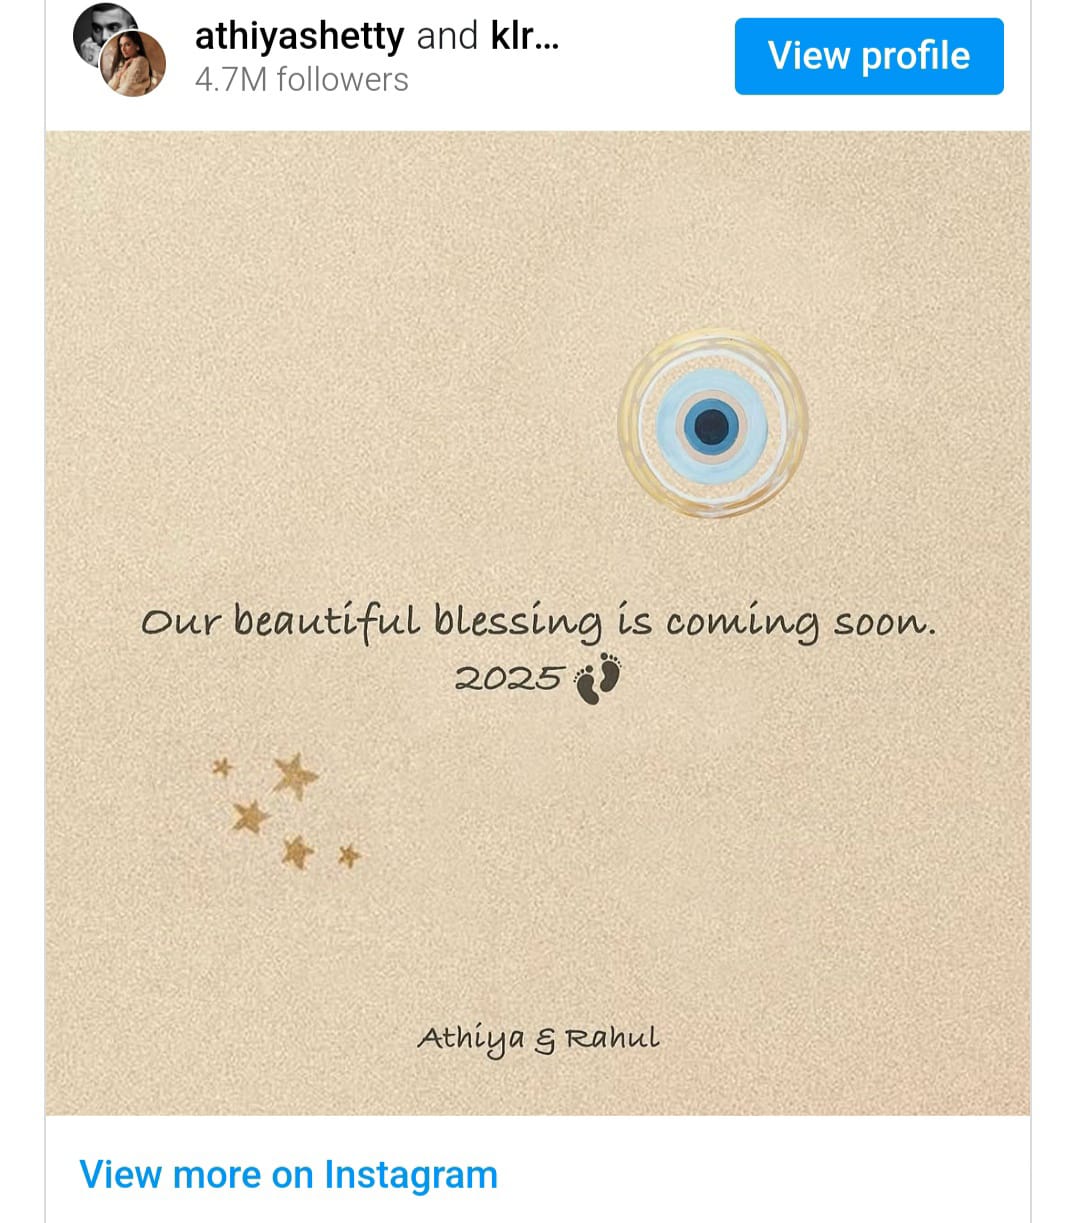1080x1223 pixels.
Task: Open View more on Instagram link
Action: coord(288,1174)
